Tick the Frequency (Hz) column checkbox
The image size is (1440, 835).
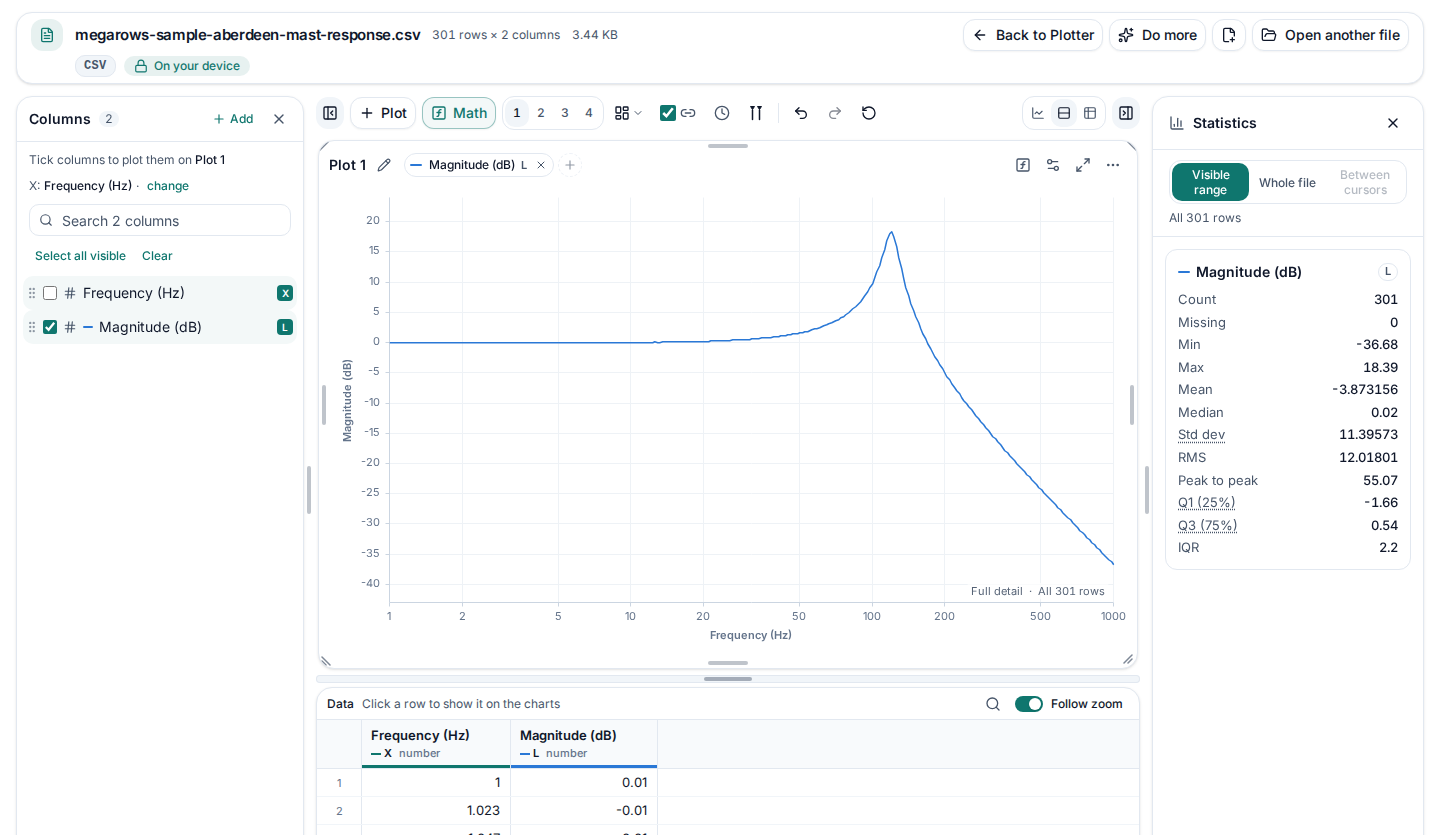click(50, 293)
